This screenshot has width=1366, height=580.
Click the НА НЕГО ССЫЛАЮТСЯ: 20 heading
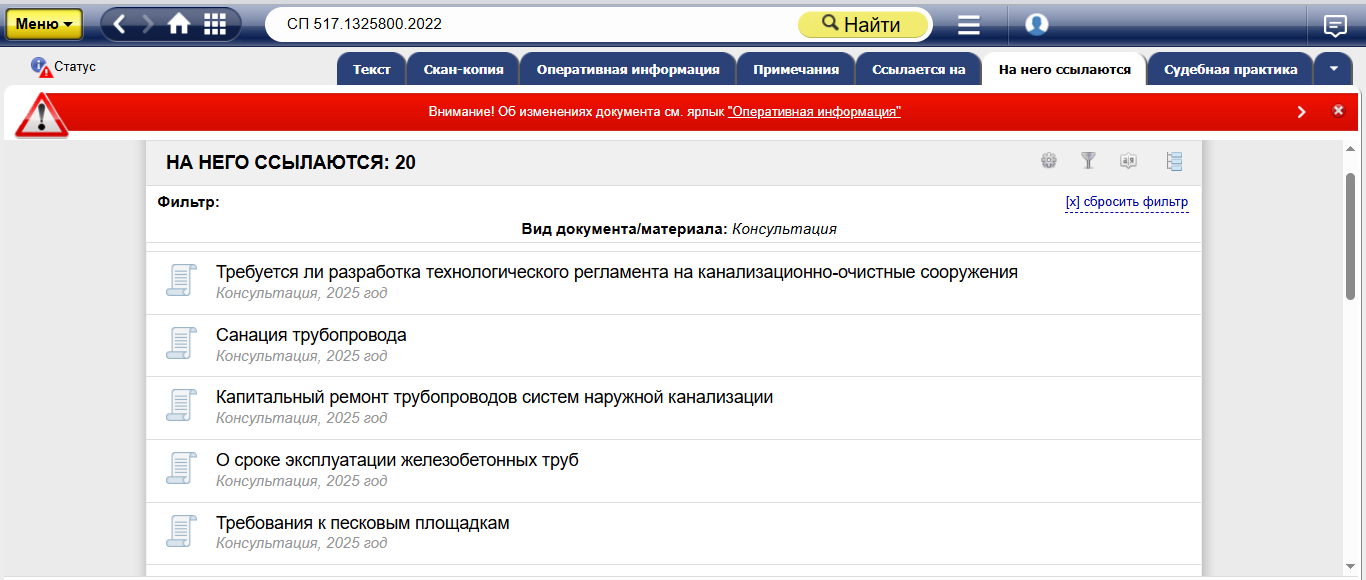291,162
